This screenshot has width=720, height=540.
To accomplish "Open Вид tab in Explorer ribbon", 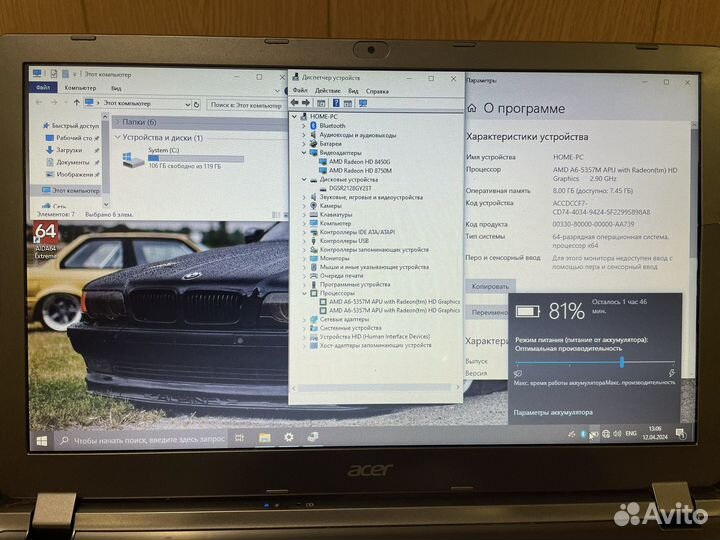I will pos(116,88).
